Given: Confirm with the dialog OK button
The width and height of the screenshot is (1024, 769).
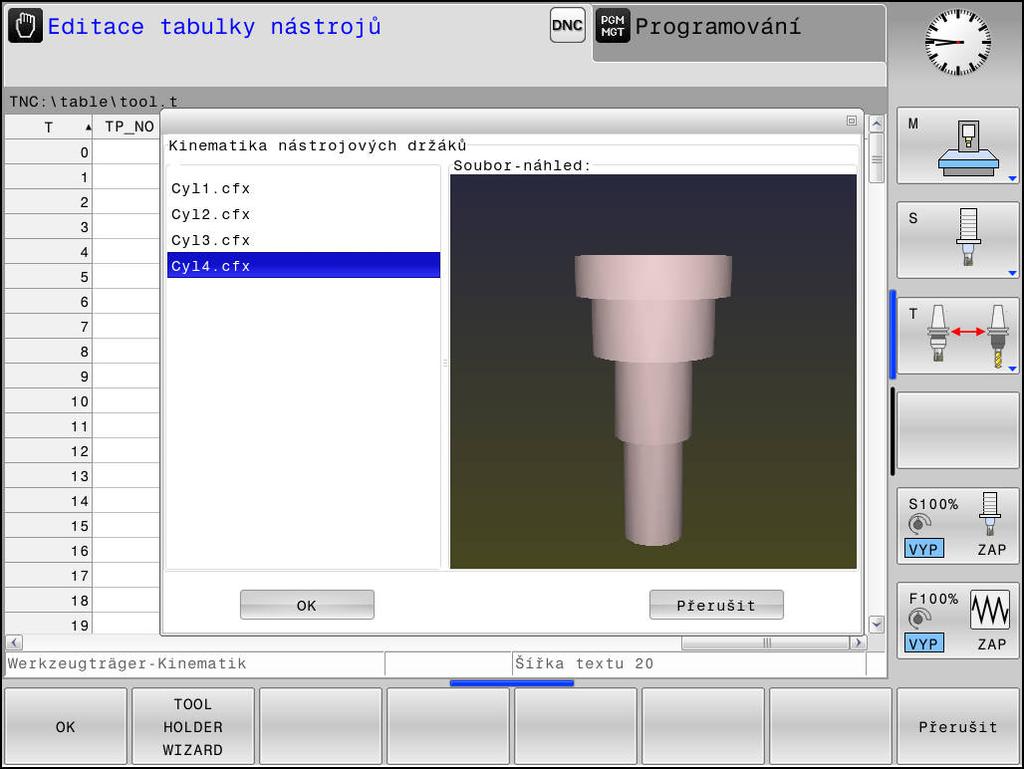Looking at the screenshot, I should tap(307, 605).
